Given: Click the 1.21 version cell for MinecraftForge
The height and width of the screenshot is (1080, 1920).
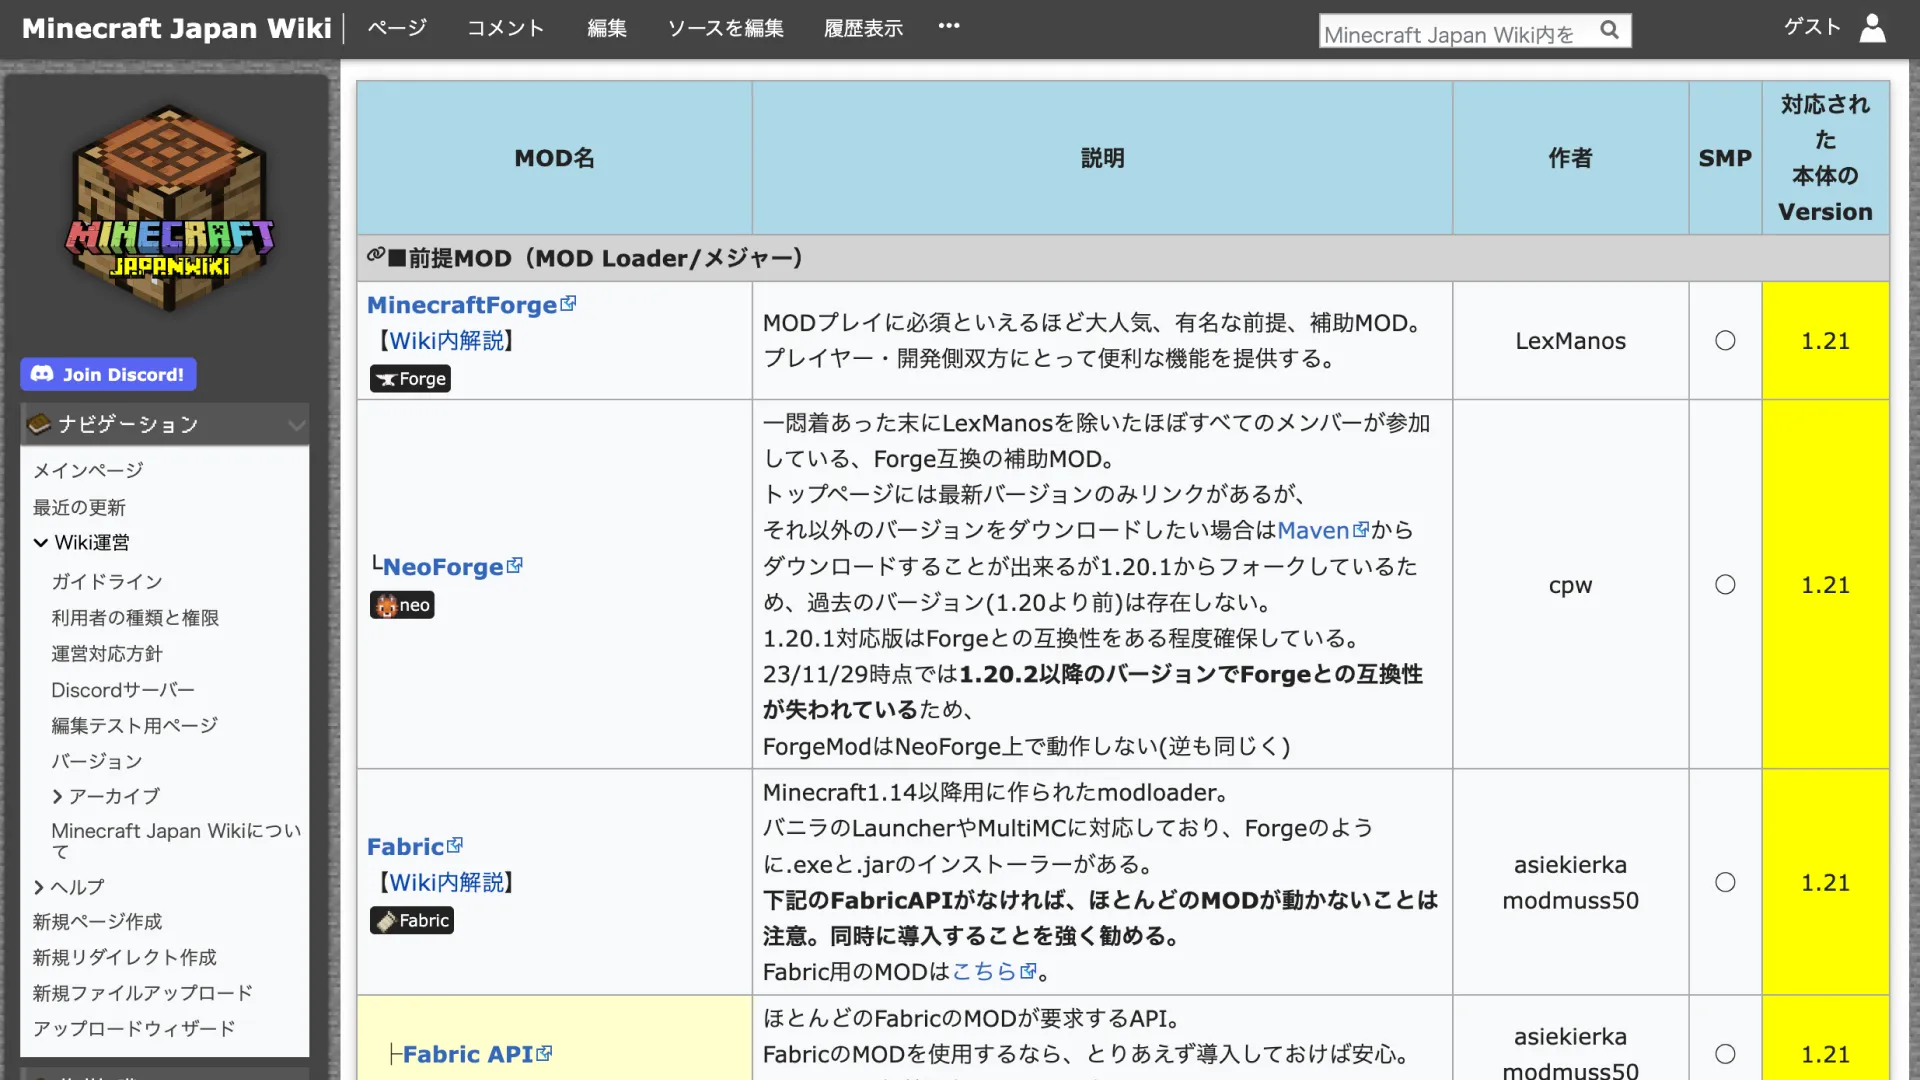Looking at the screenshot, I should [x=1825, y=341].
